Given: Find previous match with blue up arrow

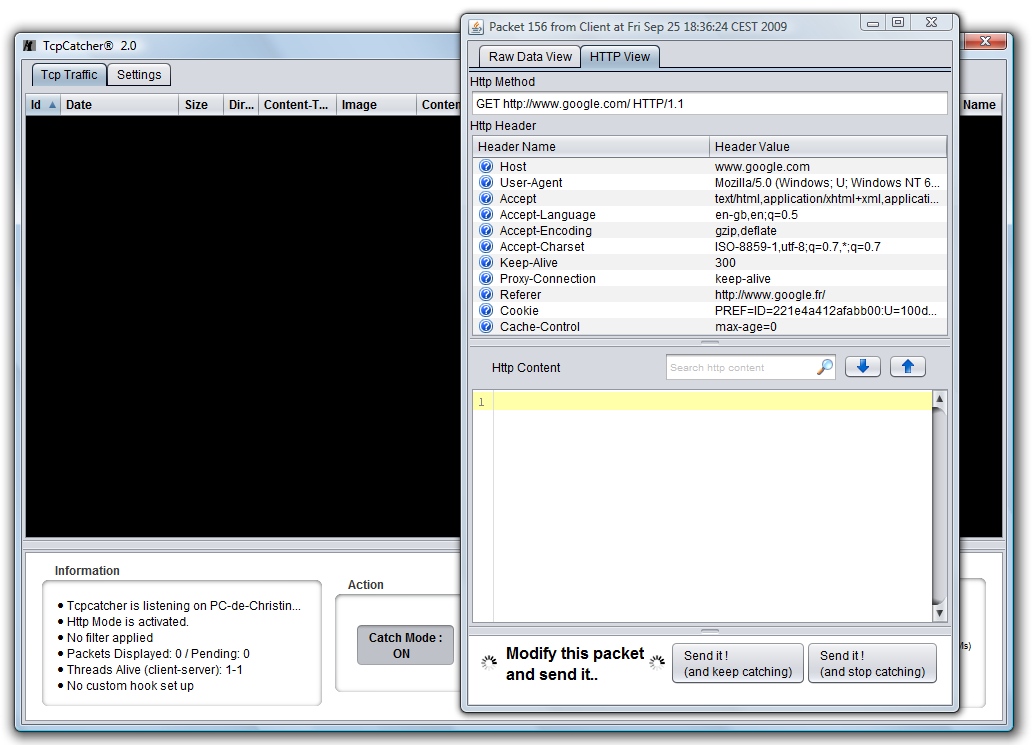Looking at the screenshot, I should click(x=908, y=367).
